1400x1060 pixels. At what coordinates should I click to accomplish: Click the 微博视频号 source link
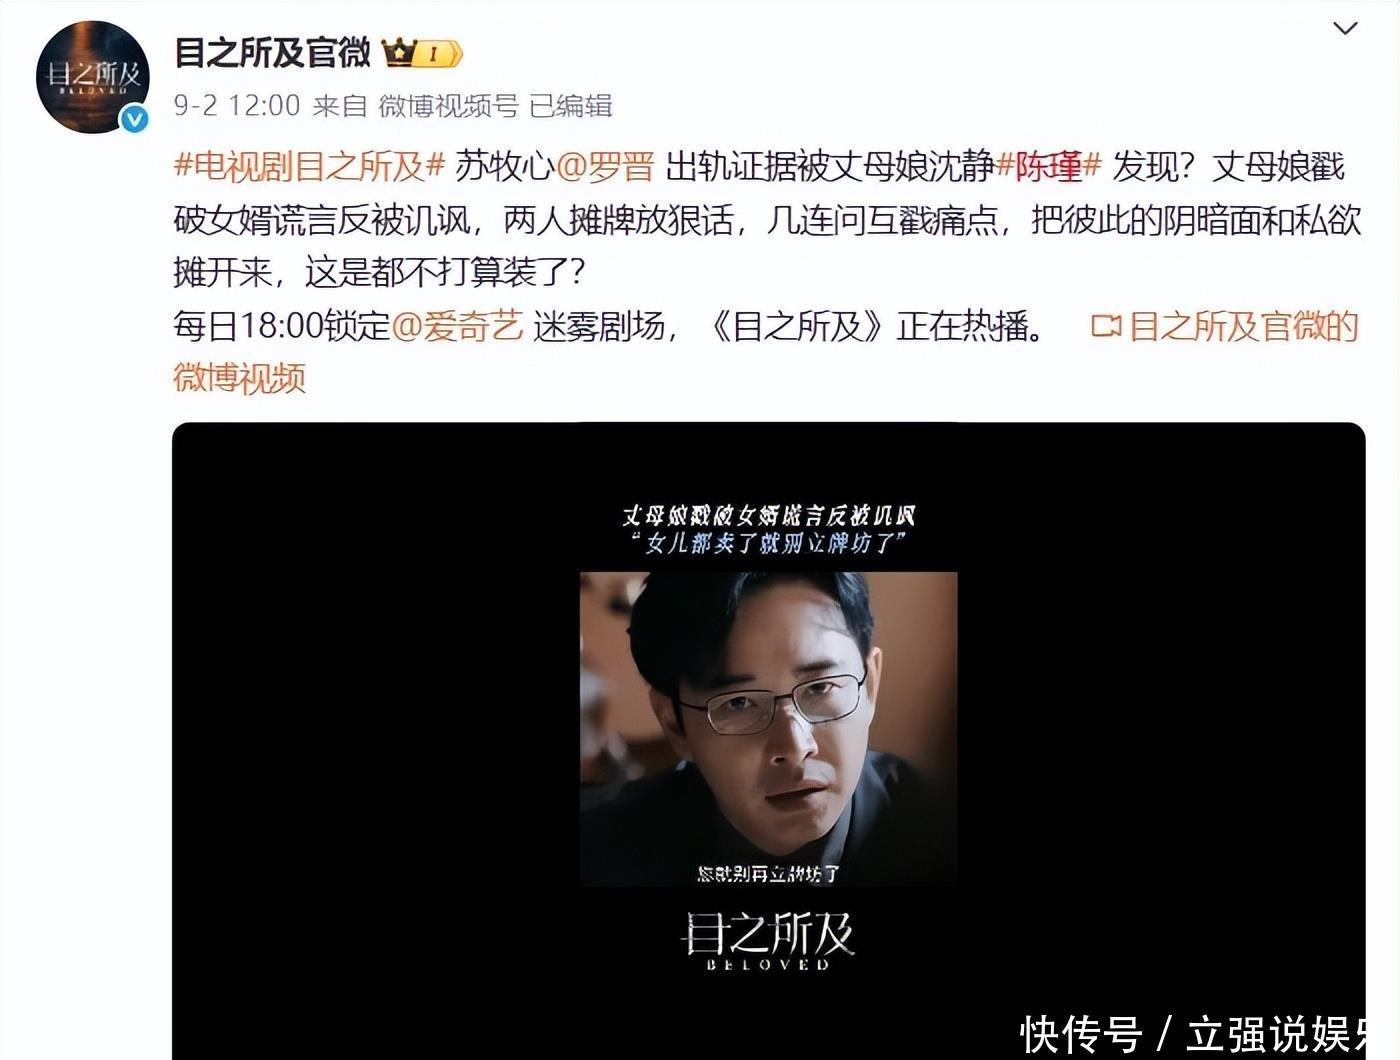click(x=448, y=105)
